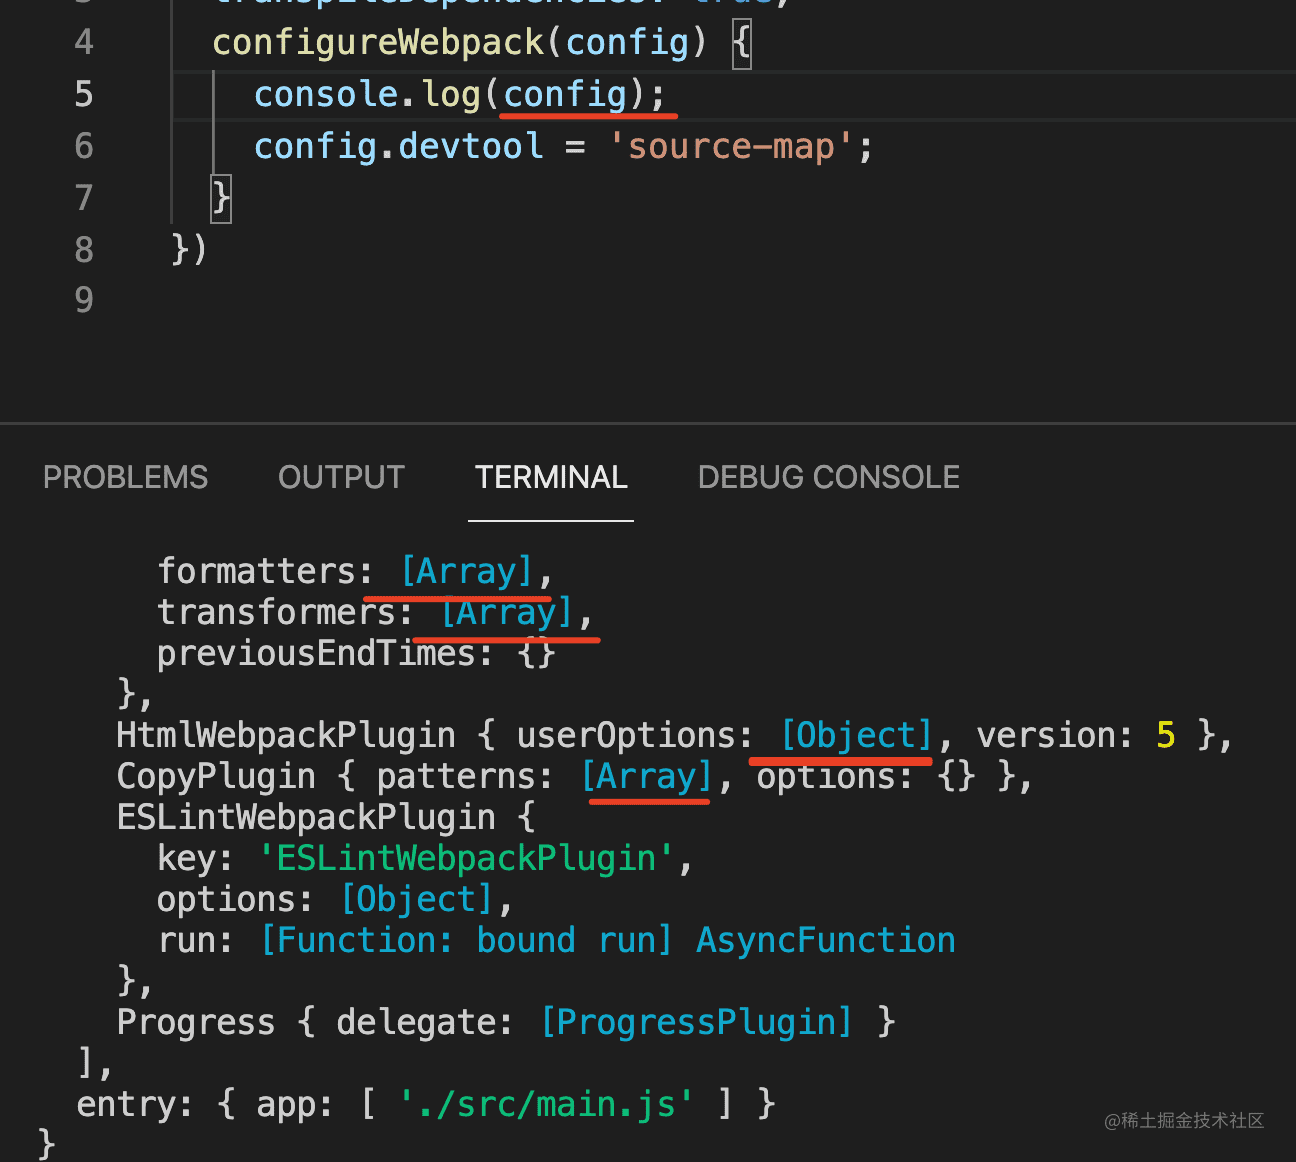Select line 4 via its line number
1296x1162 pixels.
84,42
